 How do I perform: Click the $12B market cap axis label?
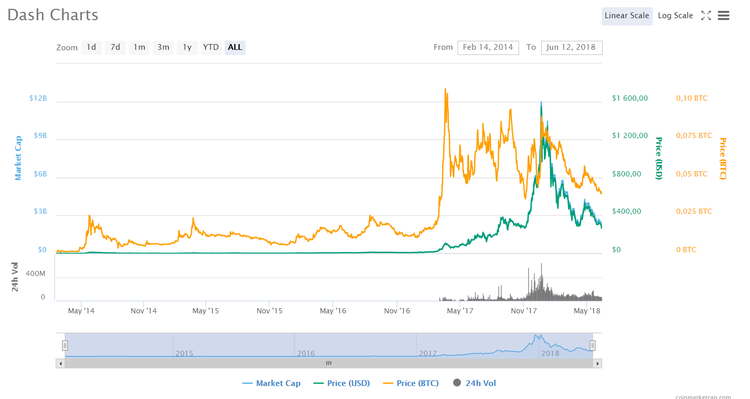pos(38,98)
